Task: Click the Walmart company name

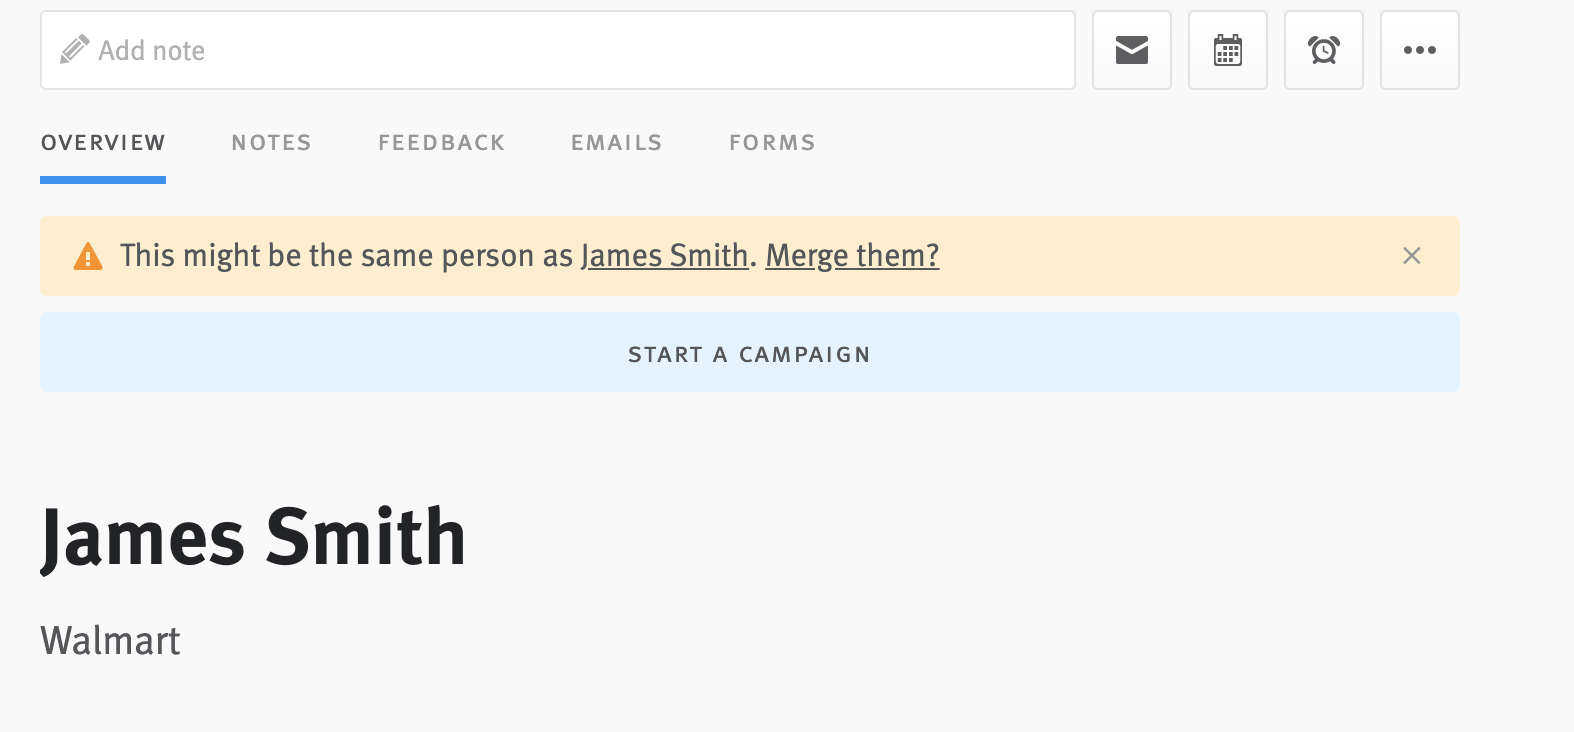Action: pos(110,640)
